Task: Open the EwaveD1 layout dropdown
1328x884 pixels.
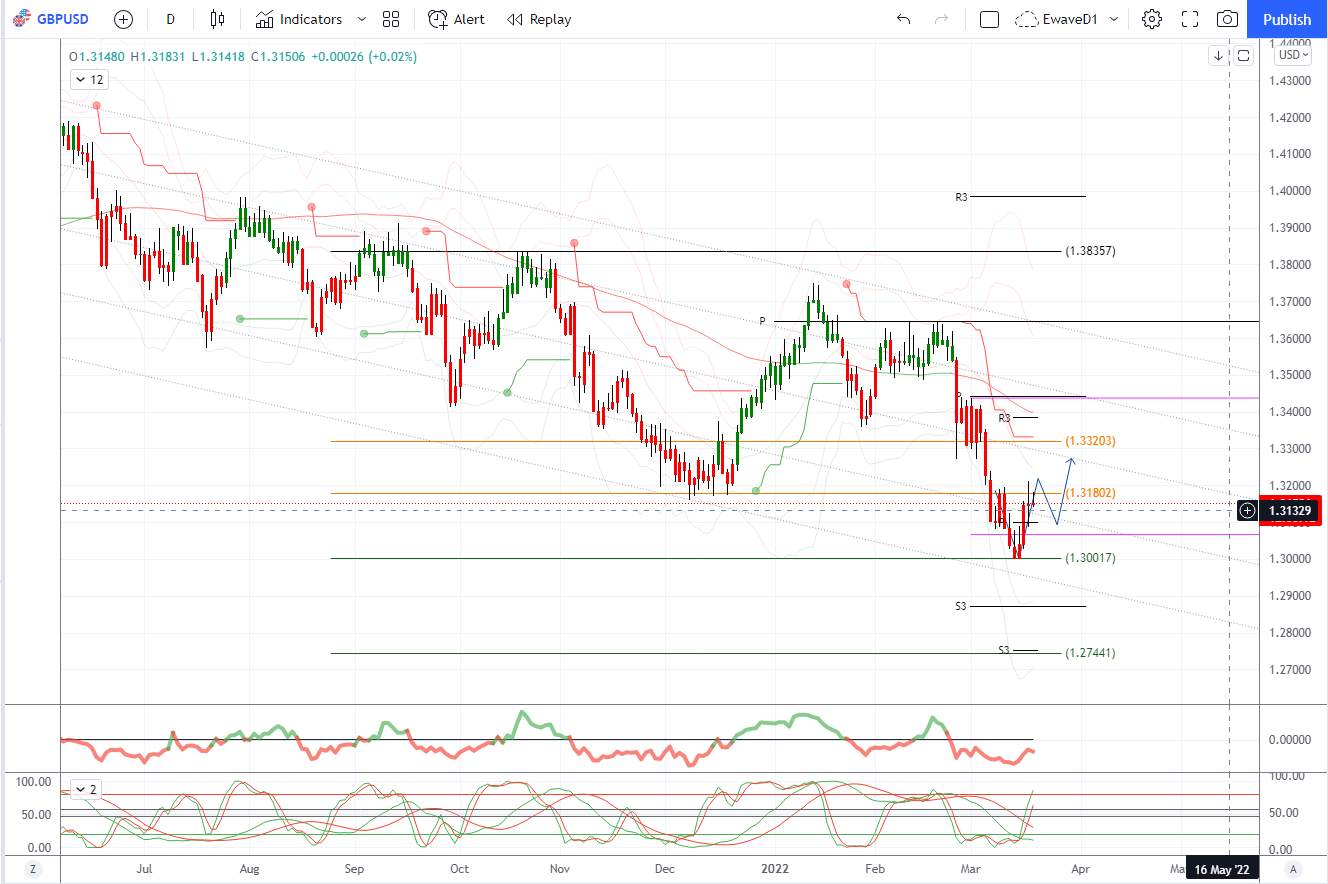Action: (1067, 19)
